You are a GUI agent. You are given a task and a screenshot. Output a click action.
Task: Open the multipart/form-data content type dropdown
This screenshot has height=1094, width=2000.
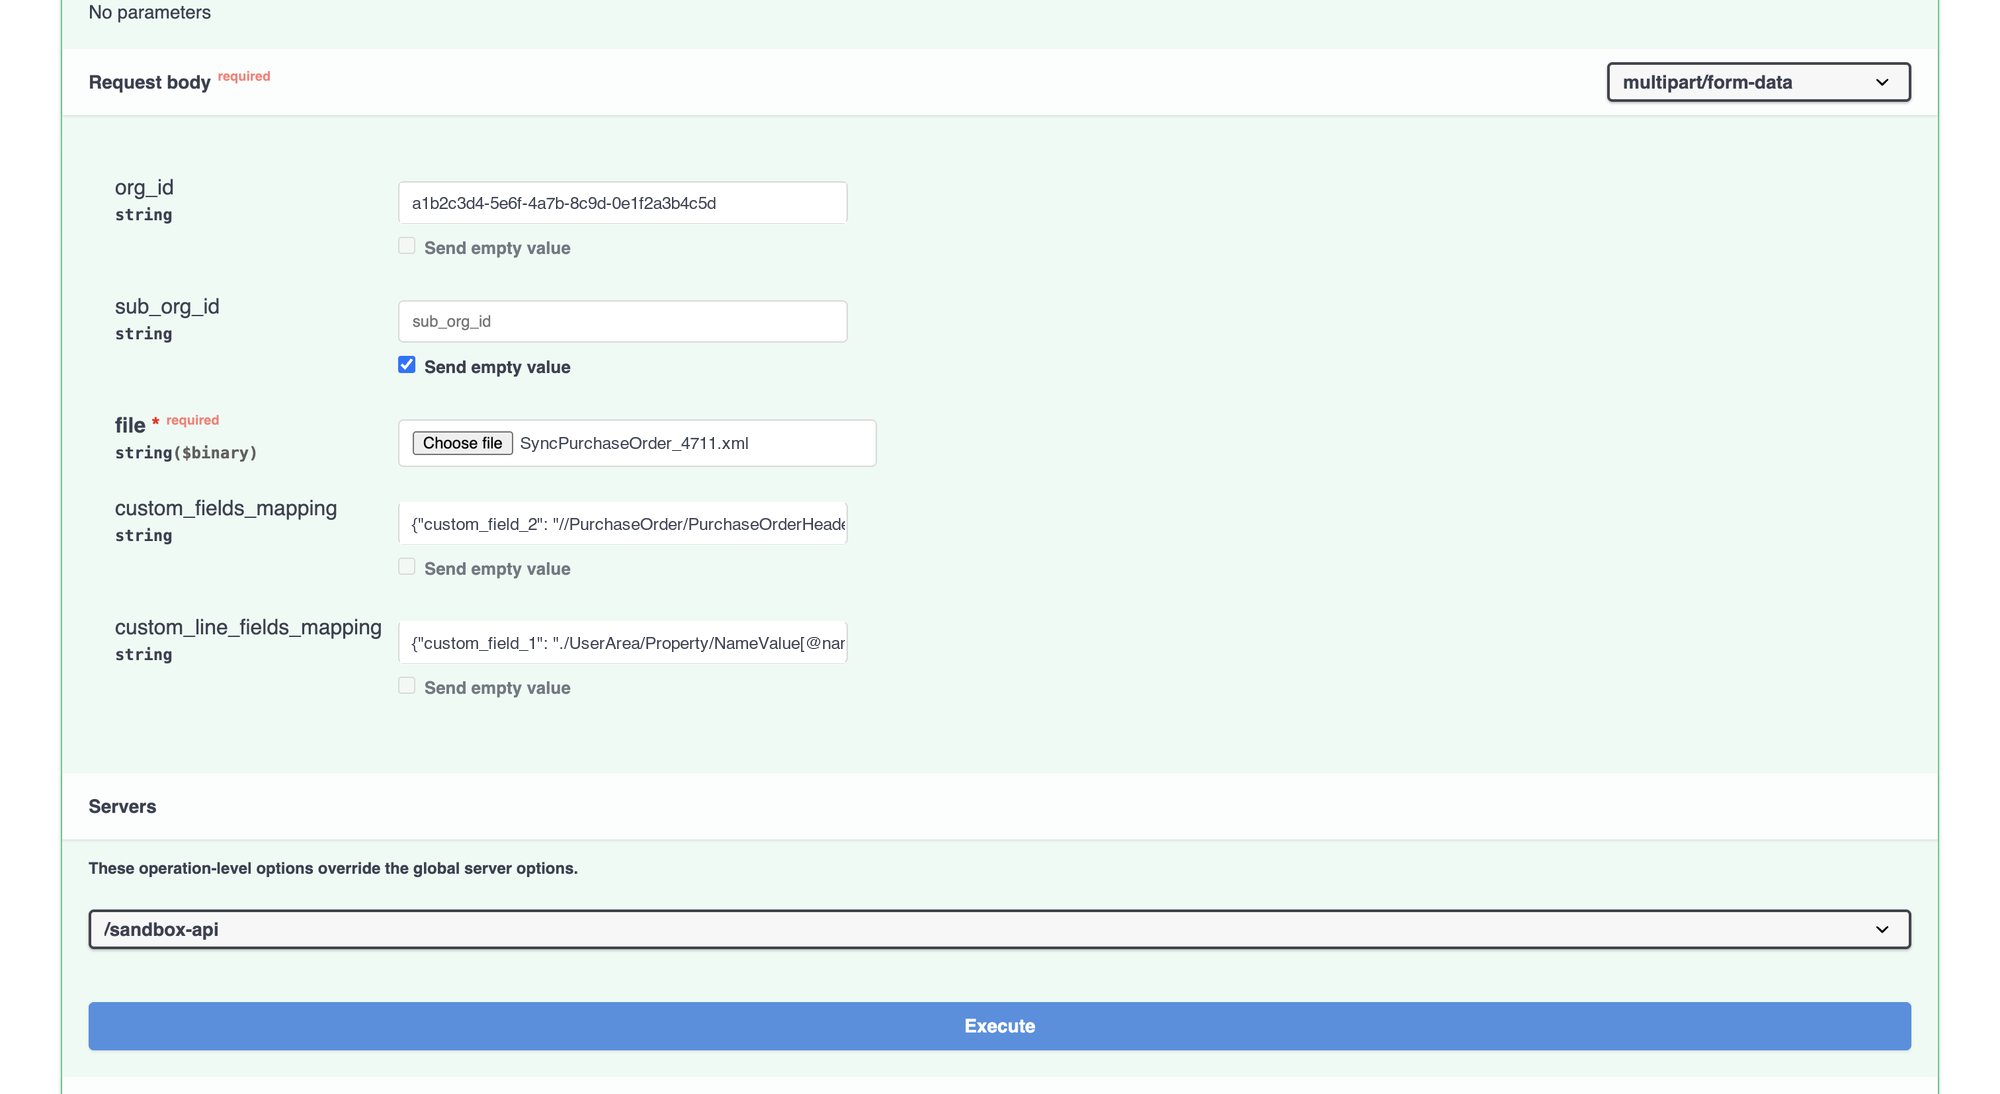tap(1758, 82)
